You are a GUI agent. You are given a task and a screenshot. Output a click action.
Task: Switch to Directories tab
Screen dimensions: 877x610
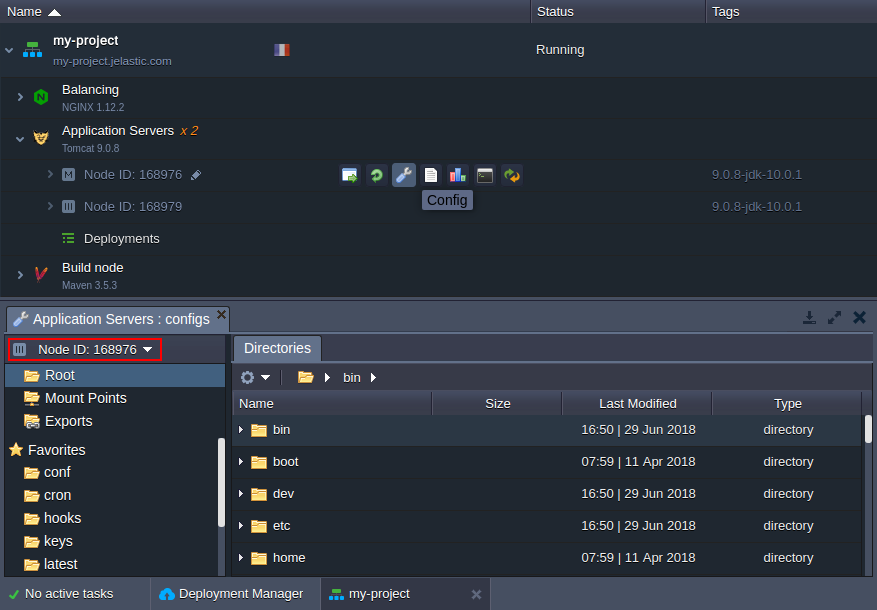(277, 348)
